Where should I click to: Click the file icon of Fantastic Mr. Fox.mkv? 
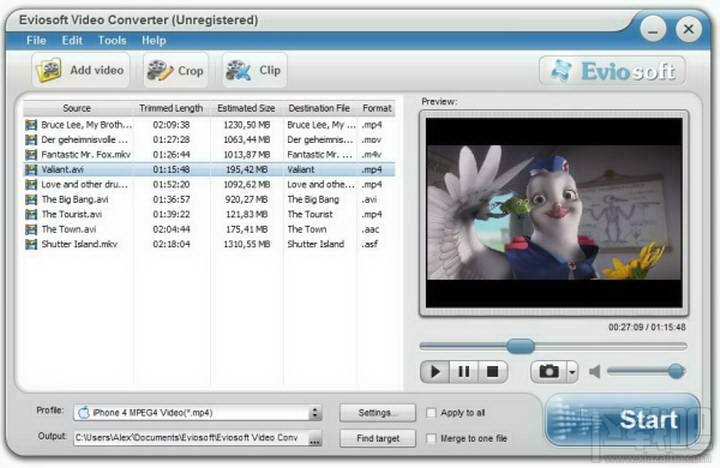31,155
